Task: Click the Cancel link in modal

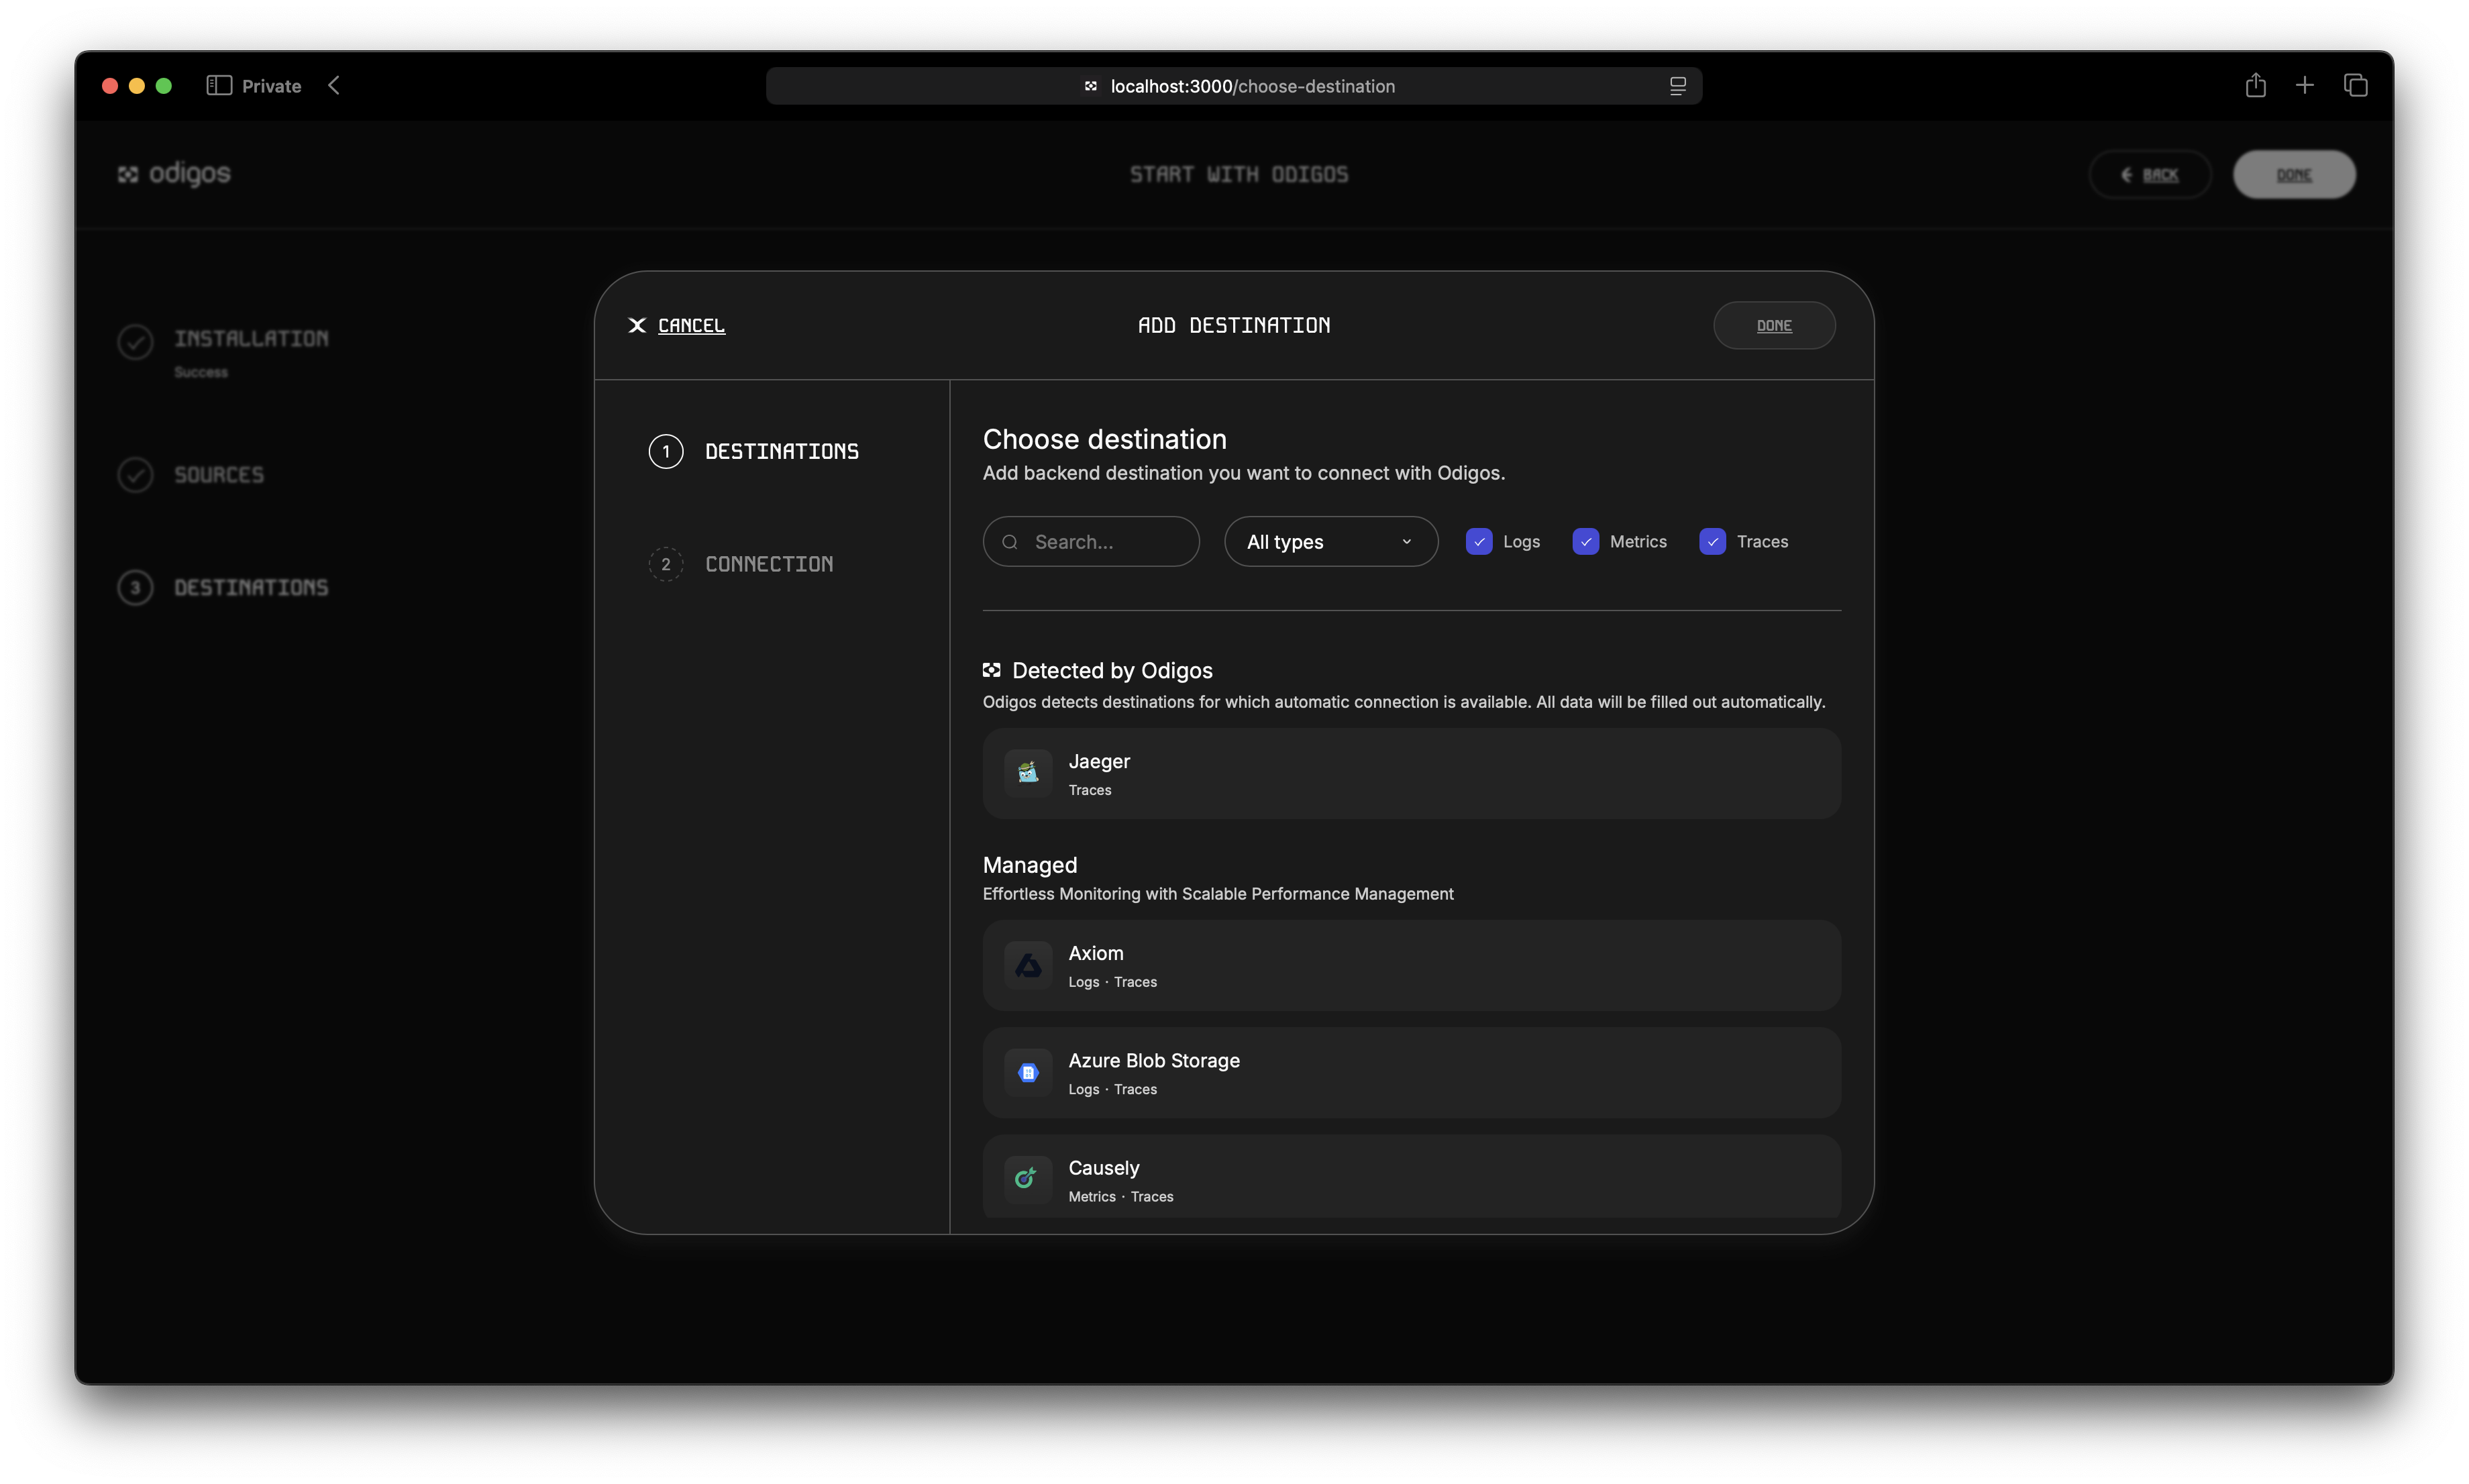Action: pos(691,325)
